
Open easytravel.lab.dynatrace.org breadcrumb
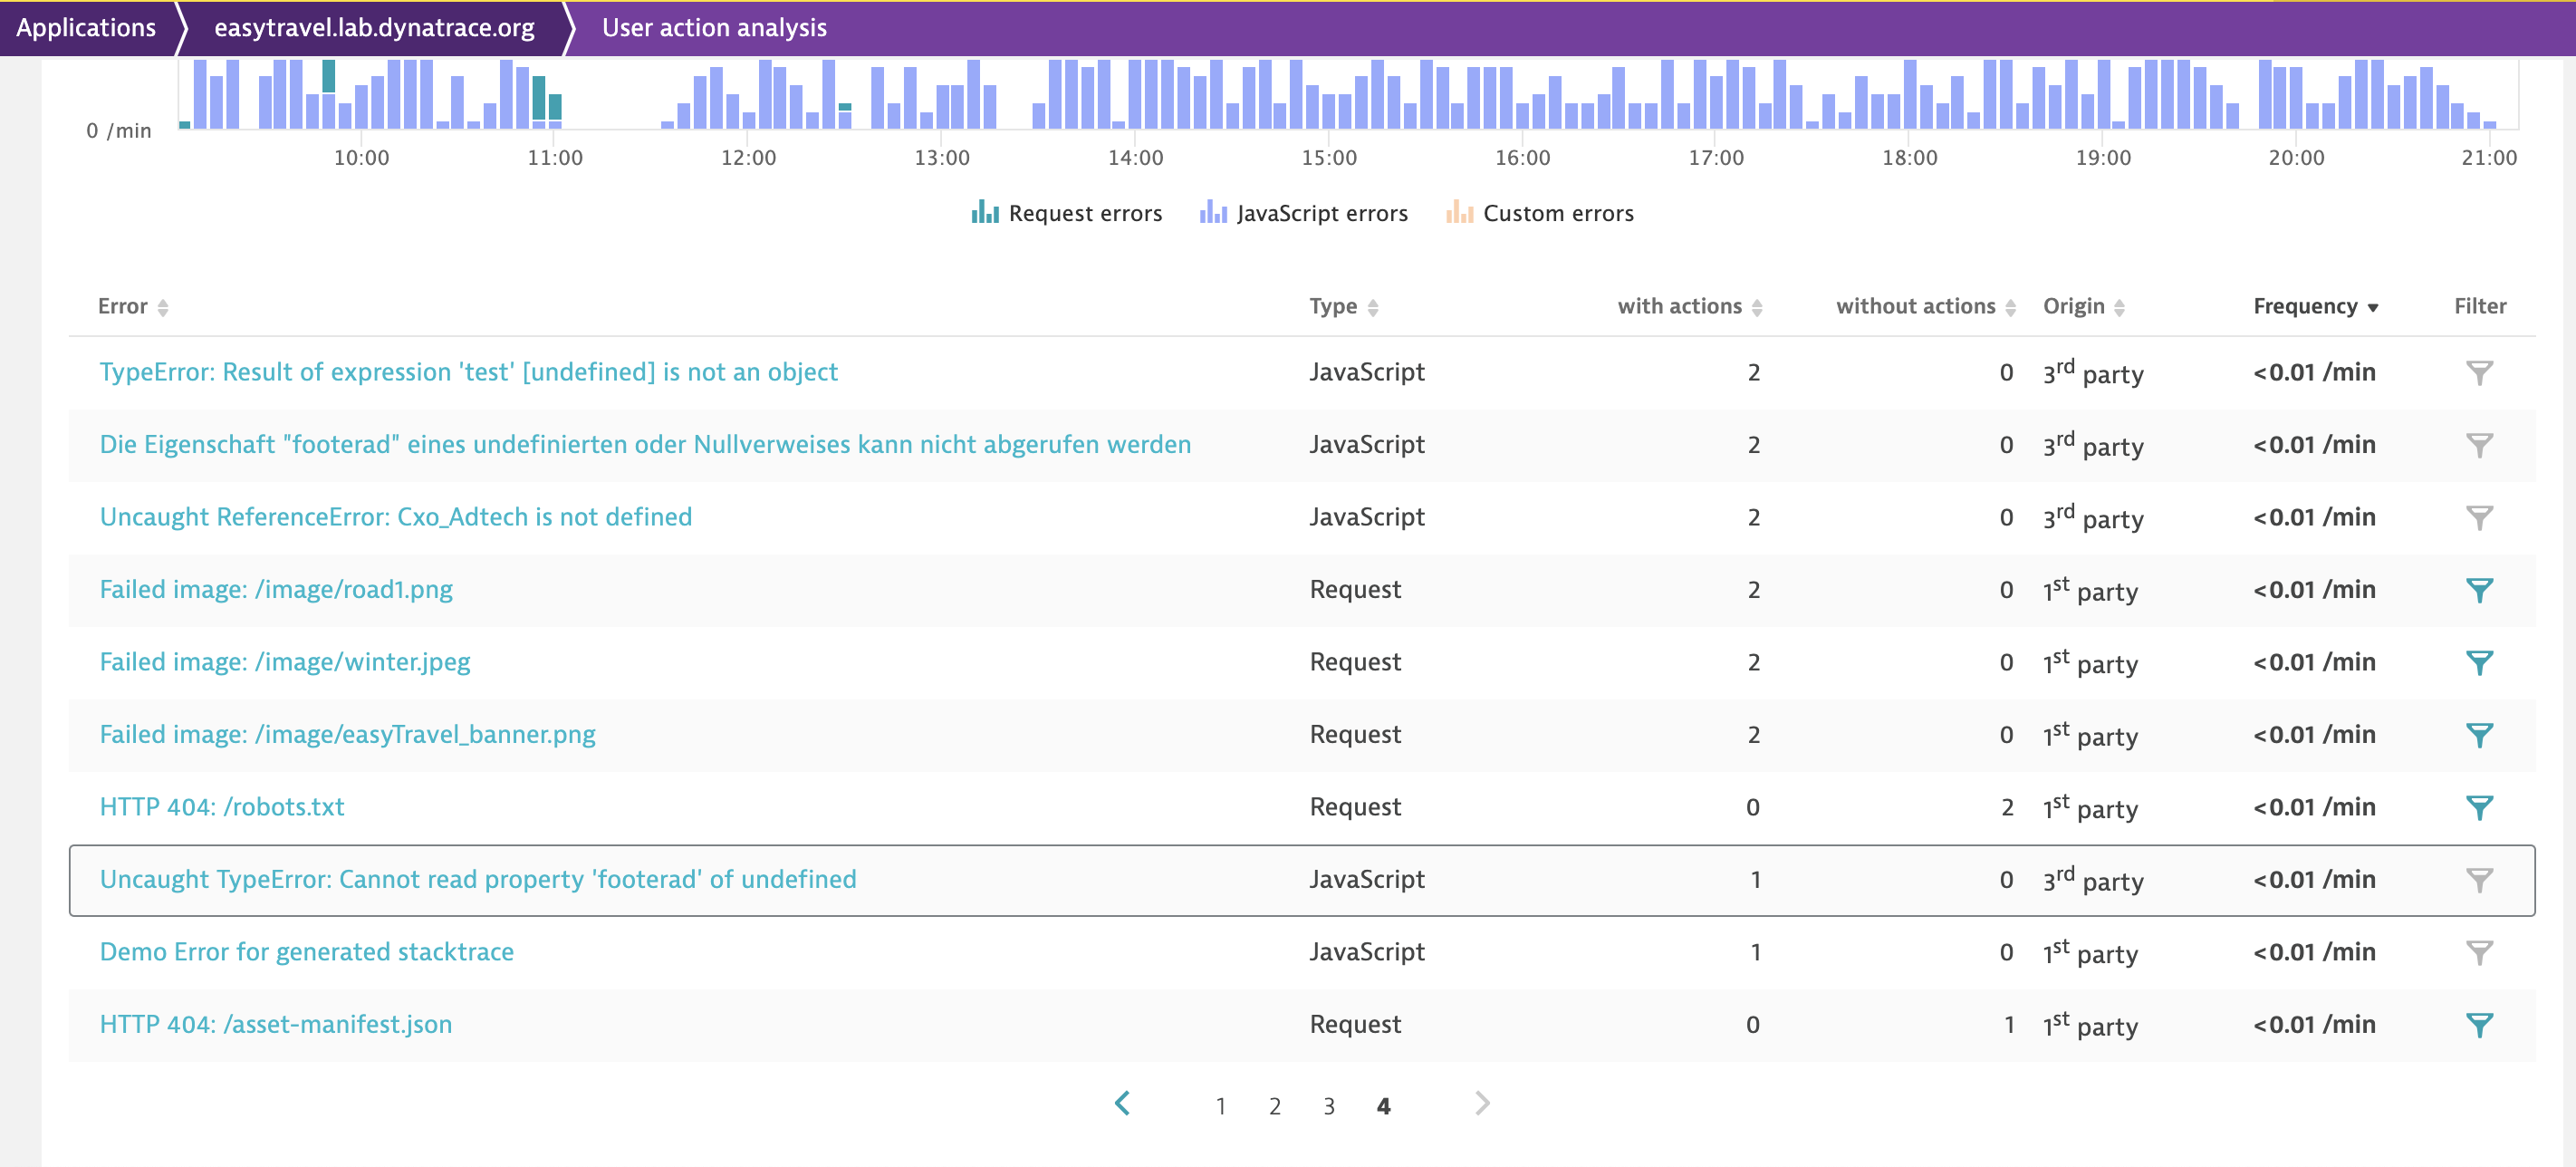pos(374,28)
